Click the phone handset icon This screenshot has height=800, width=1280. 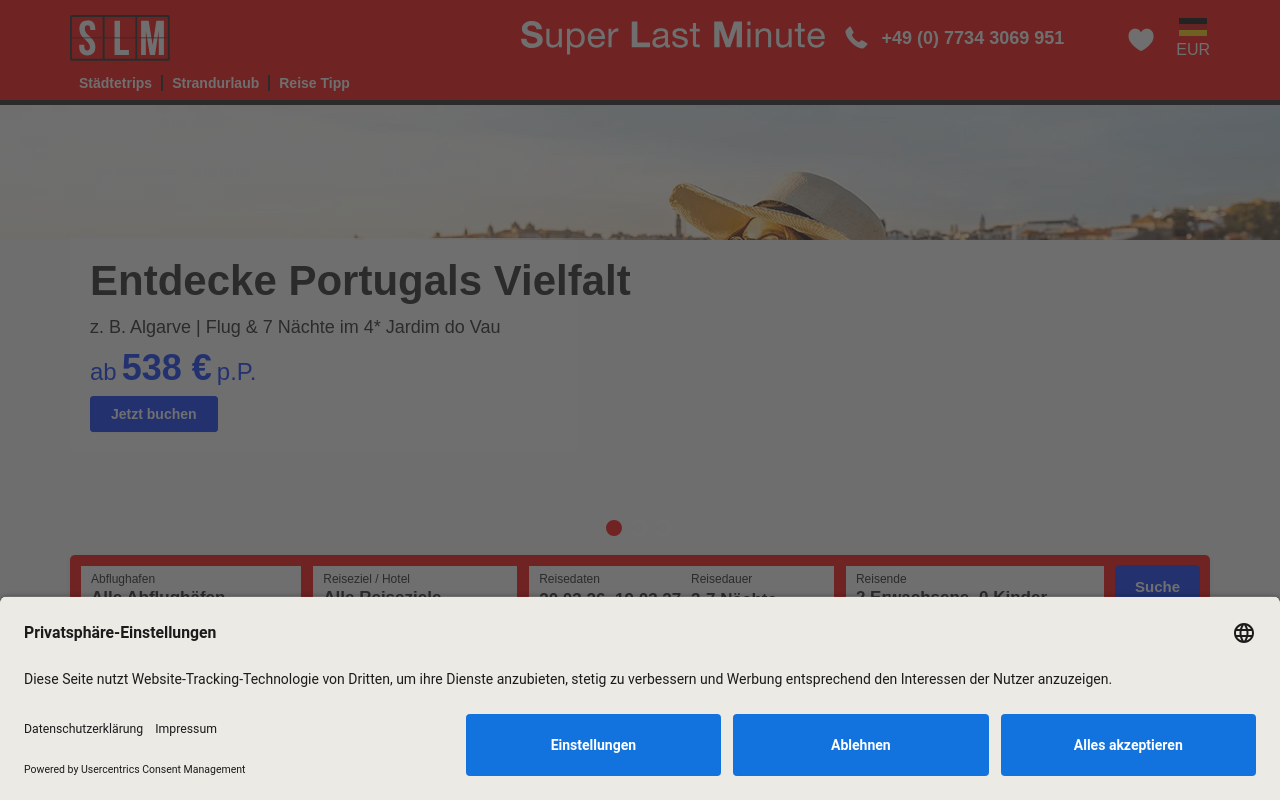tap(856, 38)
